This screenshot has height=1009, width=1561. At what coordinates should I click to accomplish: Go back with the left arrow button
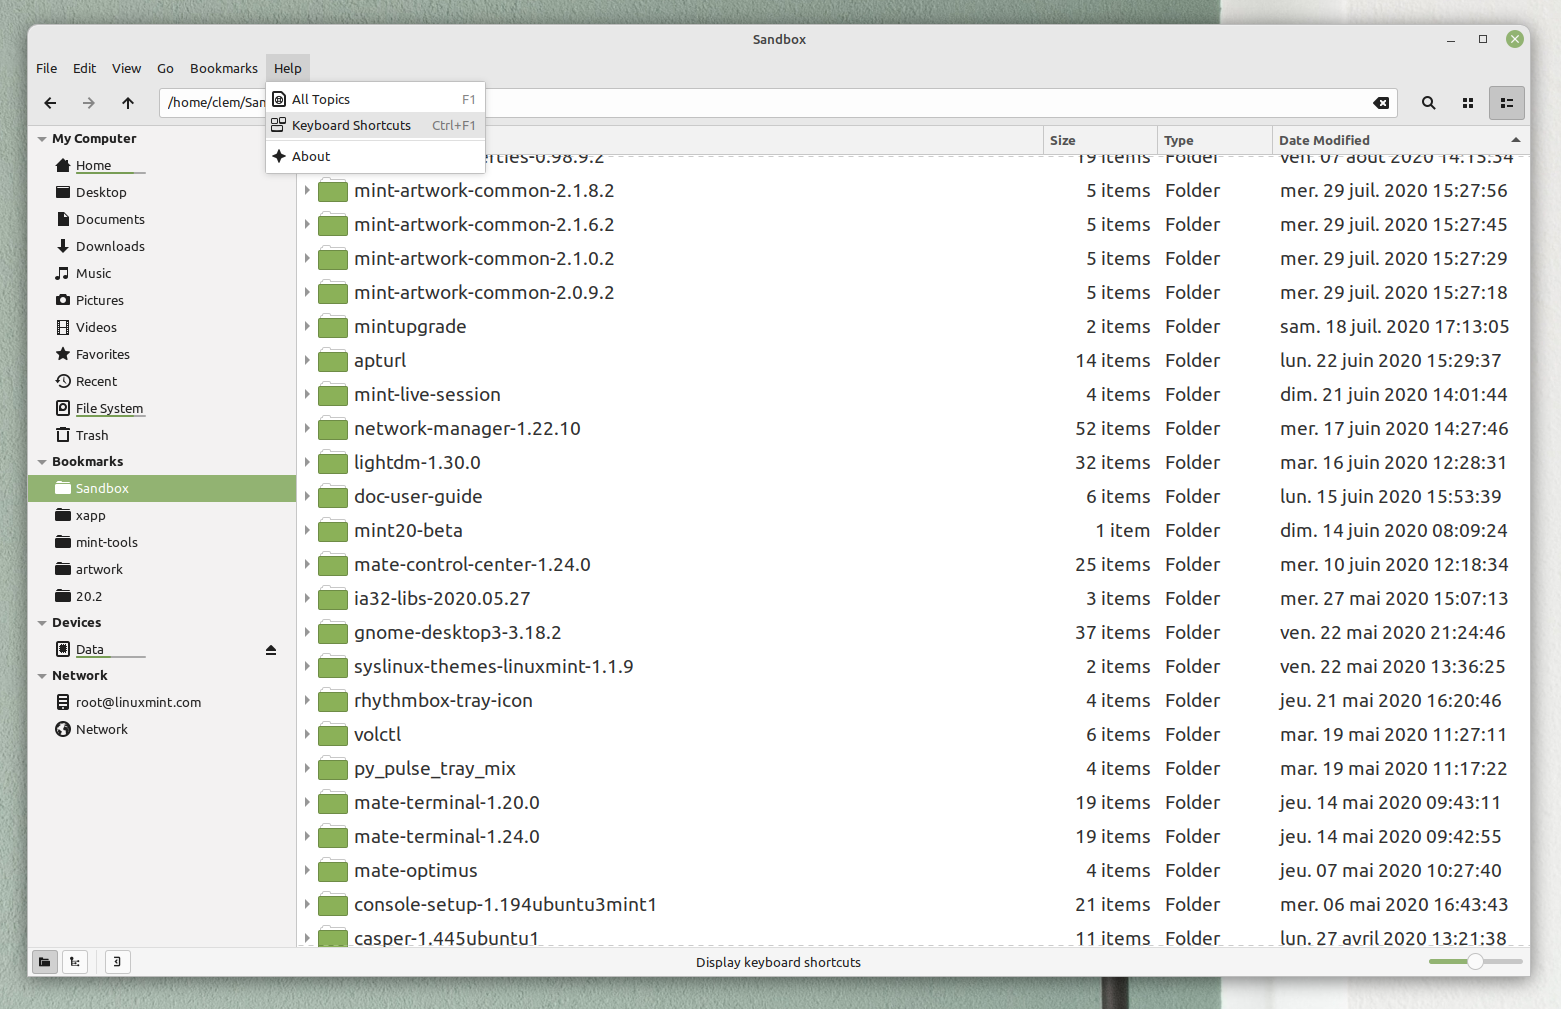[x=50, y=103]
